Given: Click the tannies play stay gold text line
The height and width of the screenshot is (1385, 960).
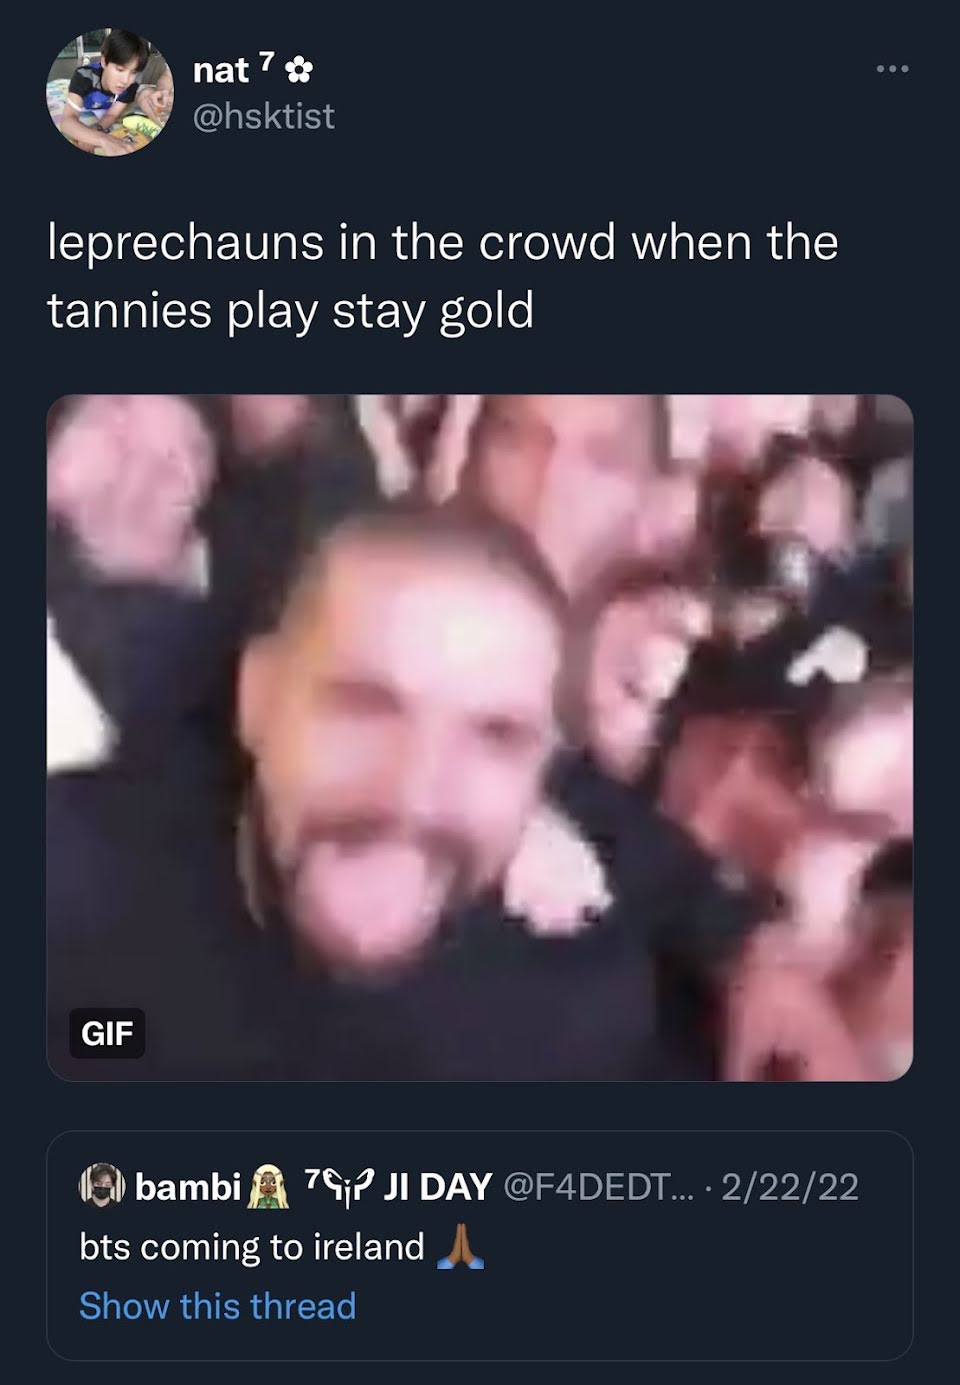Looking at the screenshot, I should click(x=291, y=311).
